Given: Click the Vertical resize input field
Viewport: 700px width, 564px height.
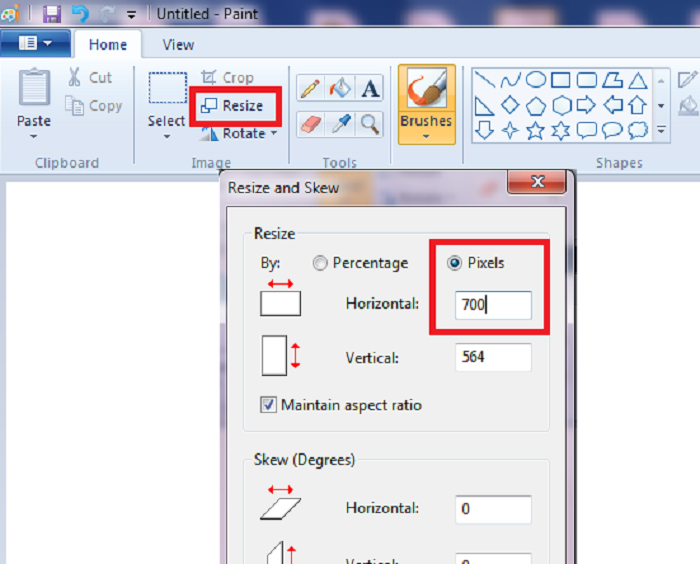Looking at the screenshot, I should [492, 357].
